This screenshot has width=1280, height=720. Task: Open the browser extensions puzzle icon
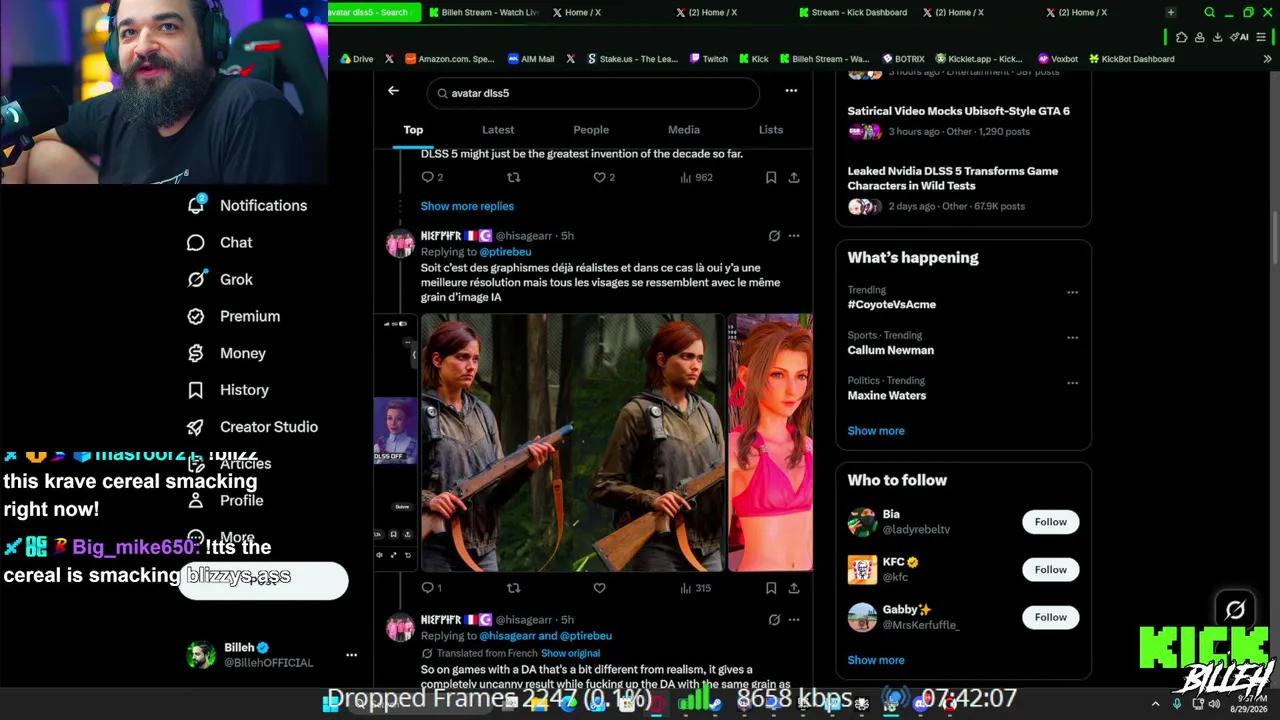(1182, 37)
